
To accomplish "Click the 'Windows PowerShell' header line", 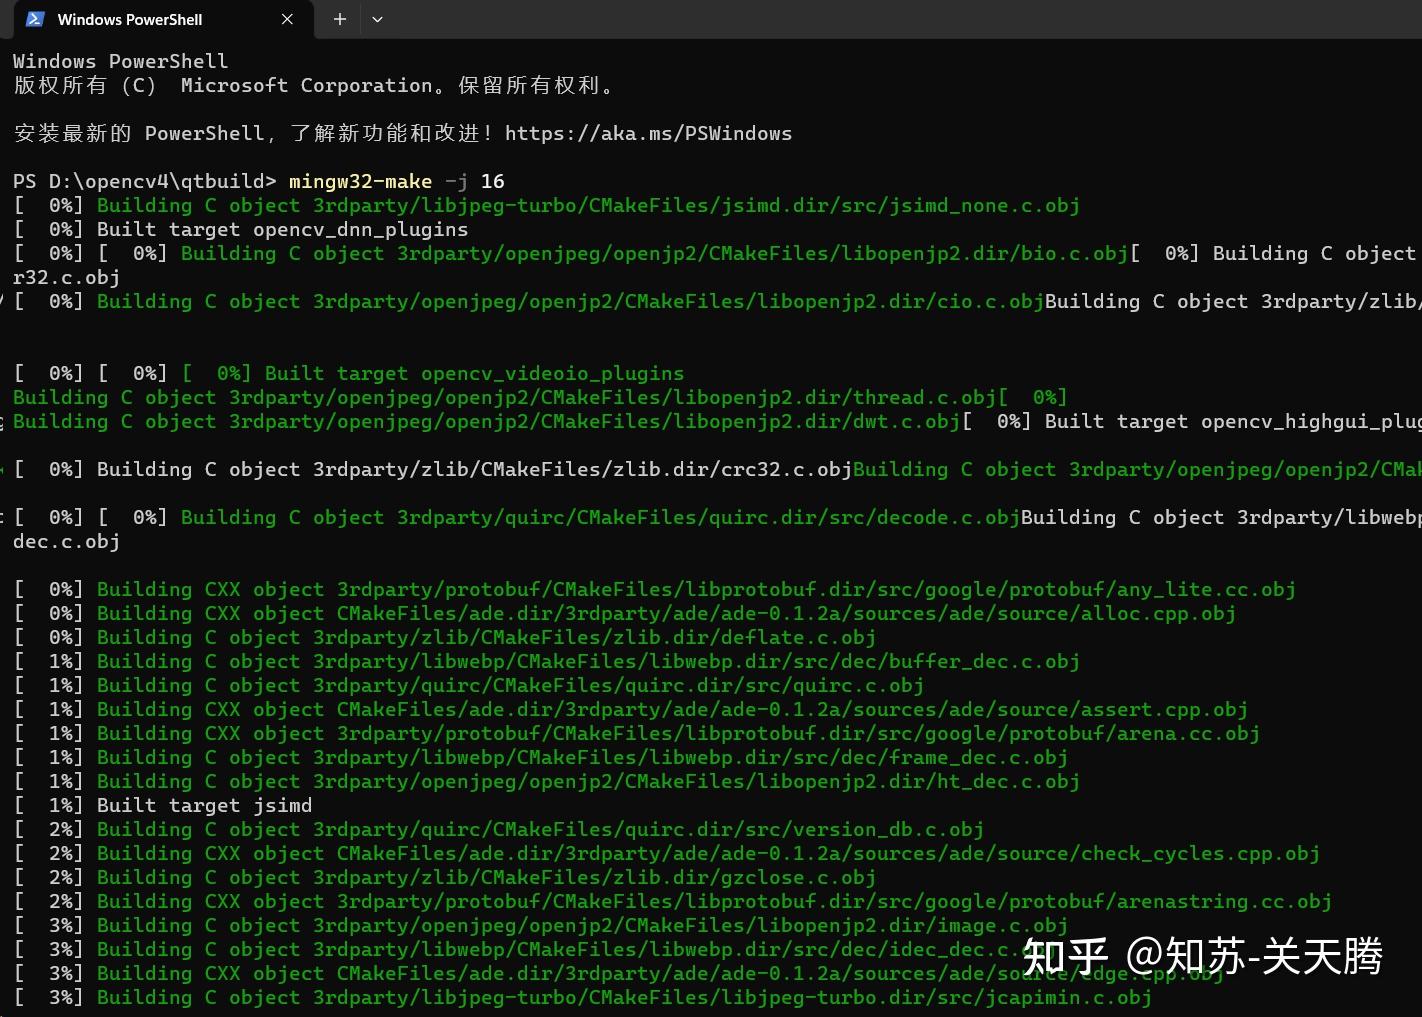I will click(x=120, y=61).
